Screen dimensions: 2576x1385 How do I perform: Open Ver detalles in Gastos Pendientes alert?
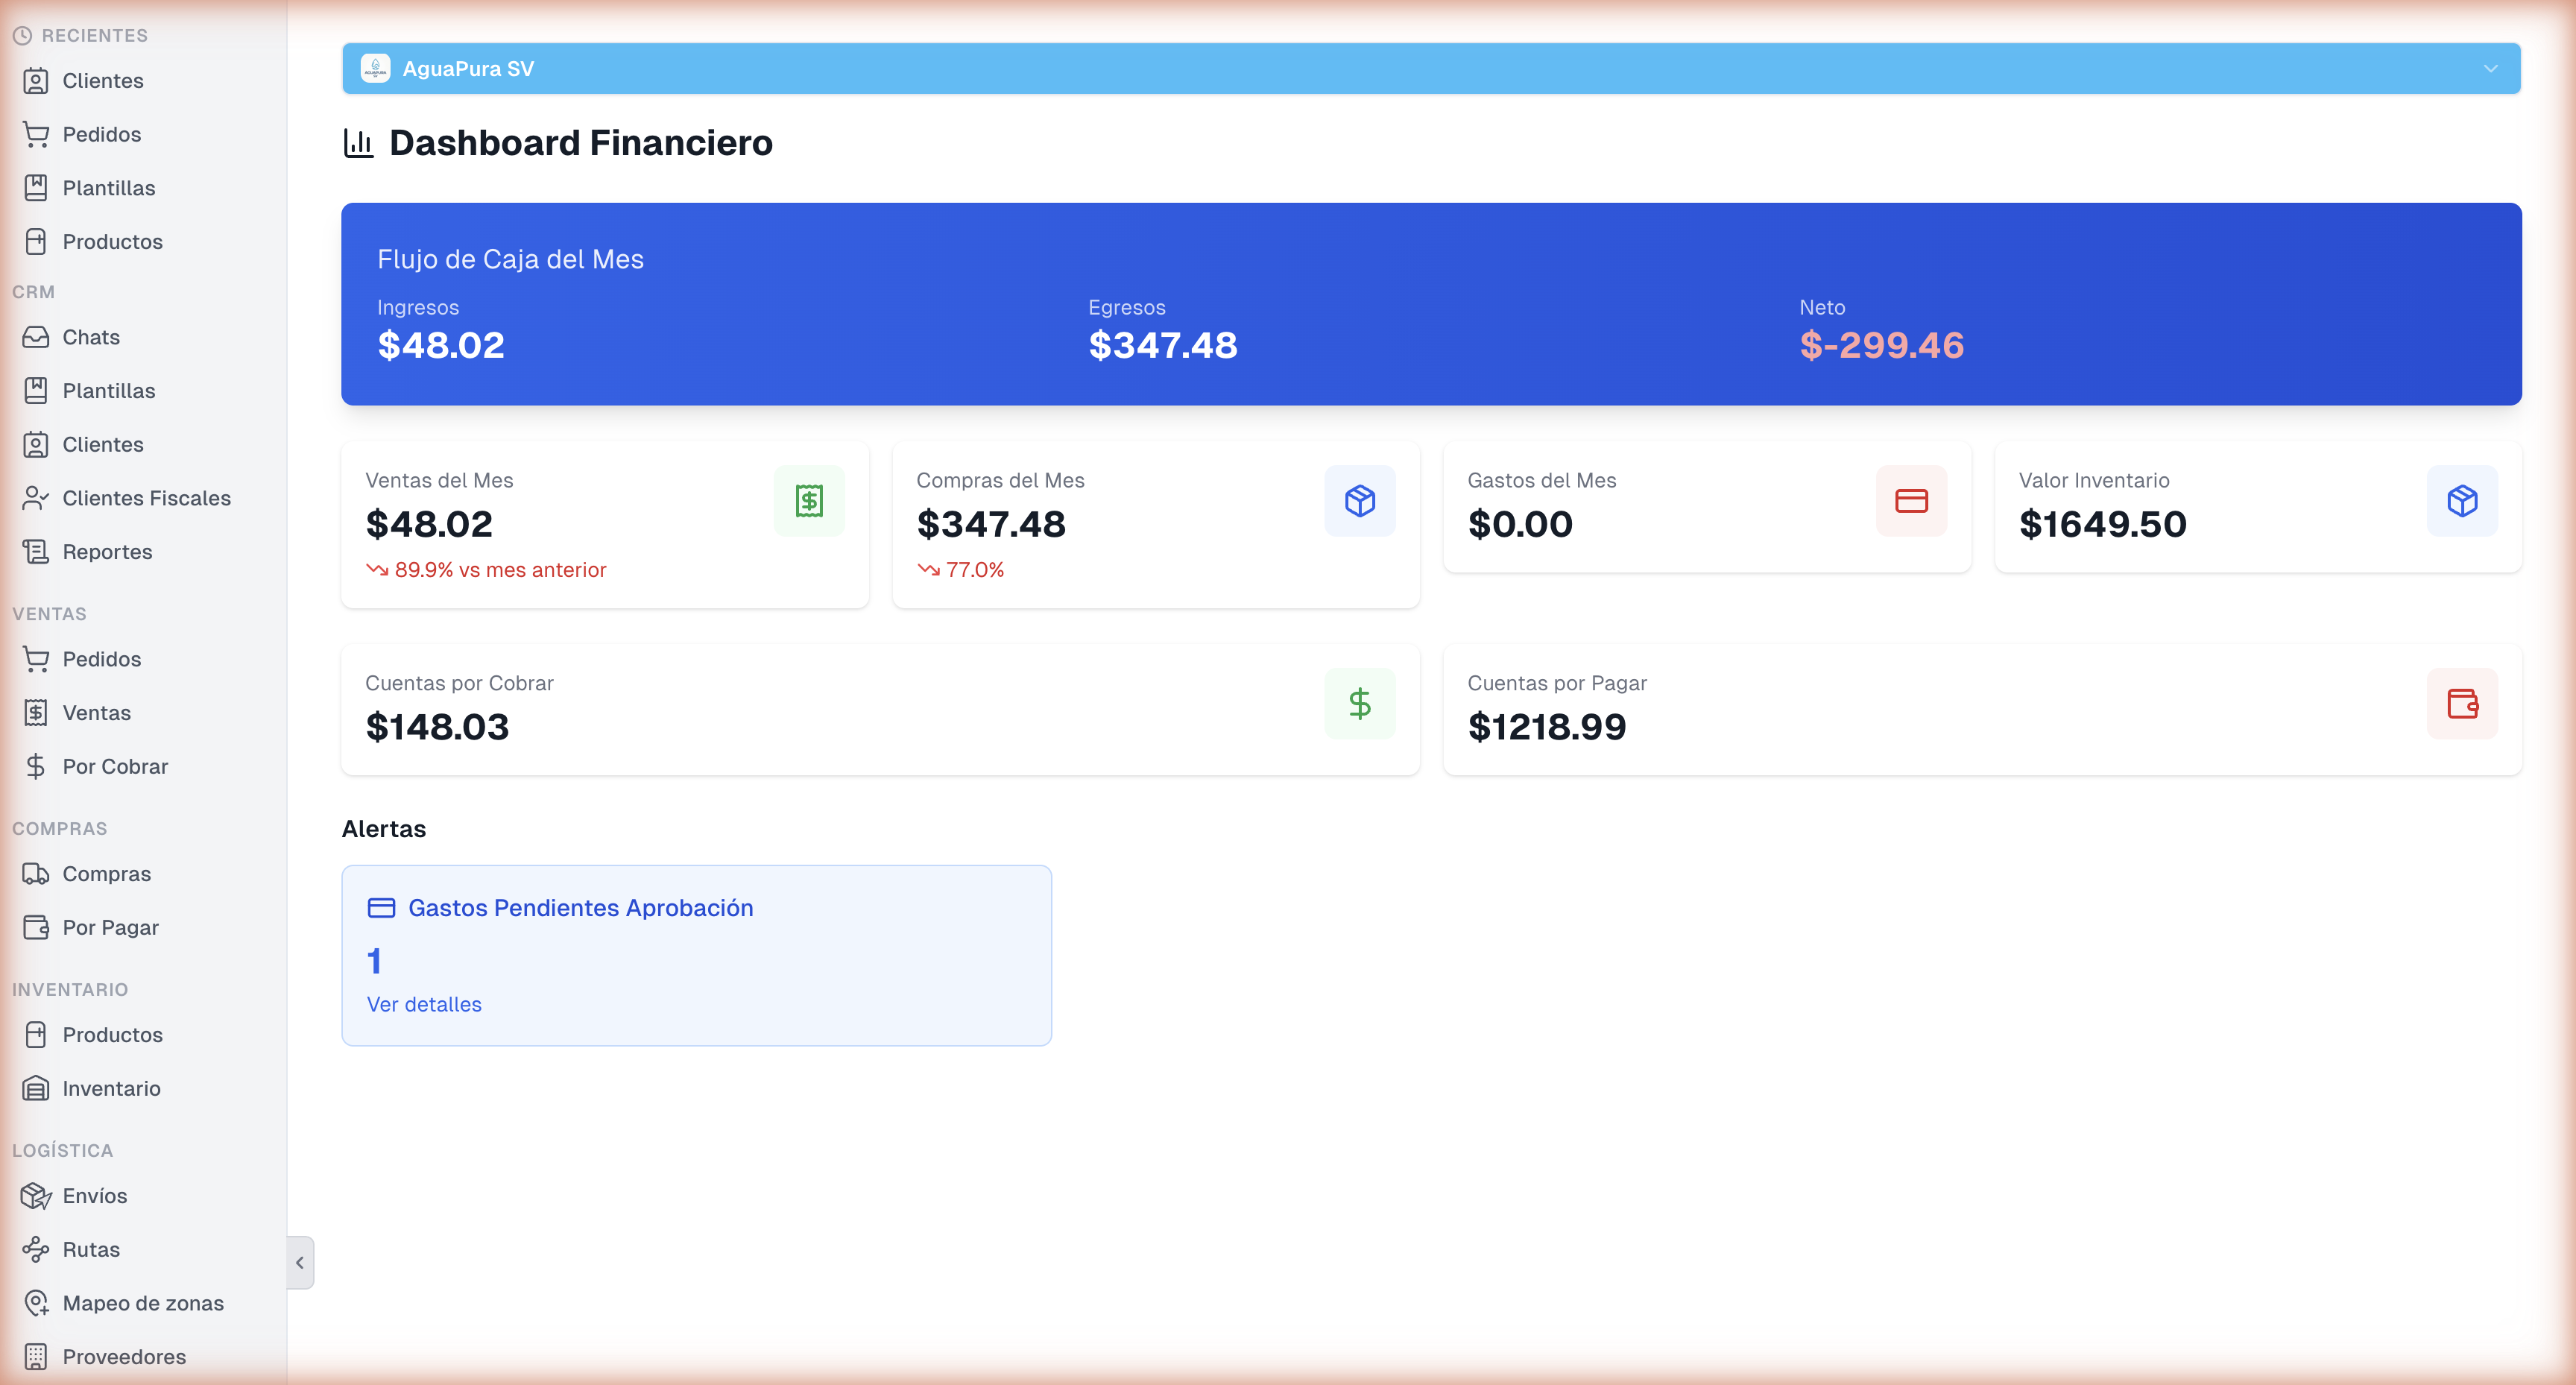(423, 1004)
